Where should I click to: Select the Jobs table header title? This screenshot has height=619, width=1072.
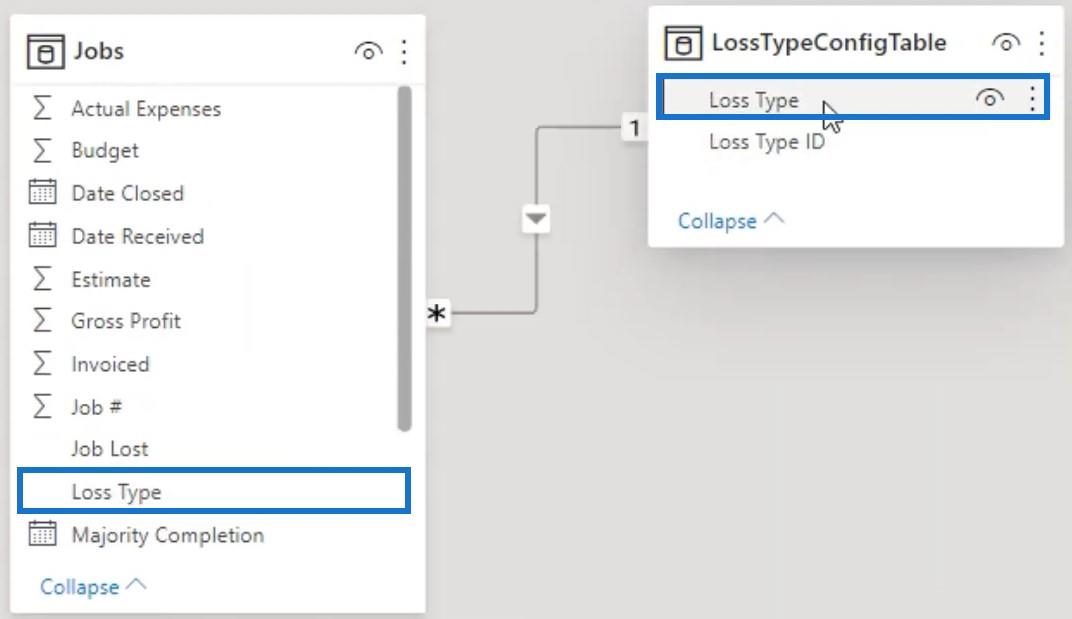[x=99, y=51]
